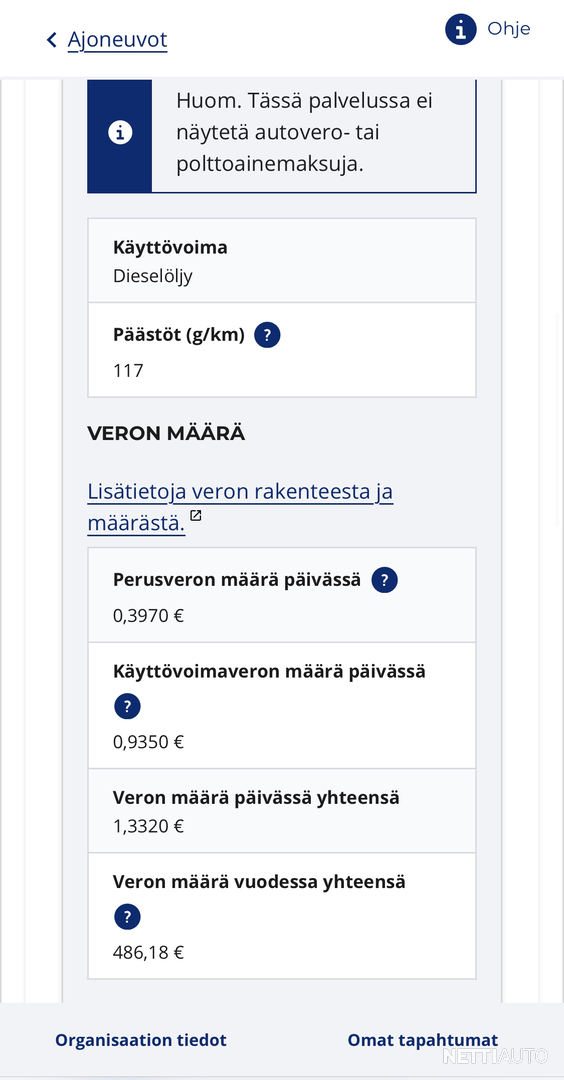Click the info icon in the Huom notice

pos(120,134)
